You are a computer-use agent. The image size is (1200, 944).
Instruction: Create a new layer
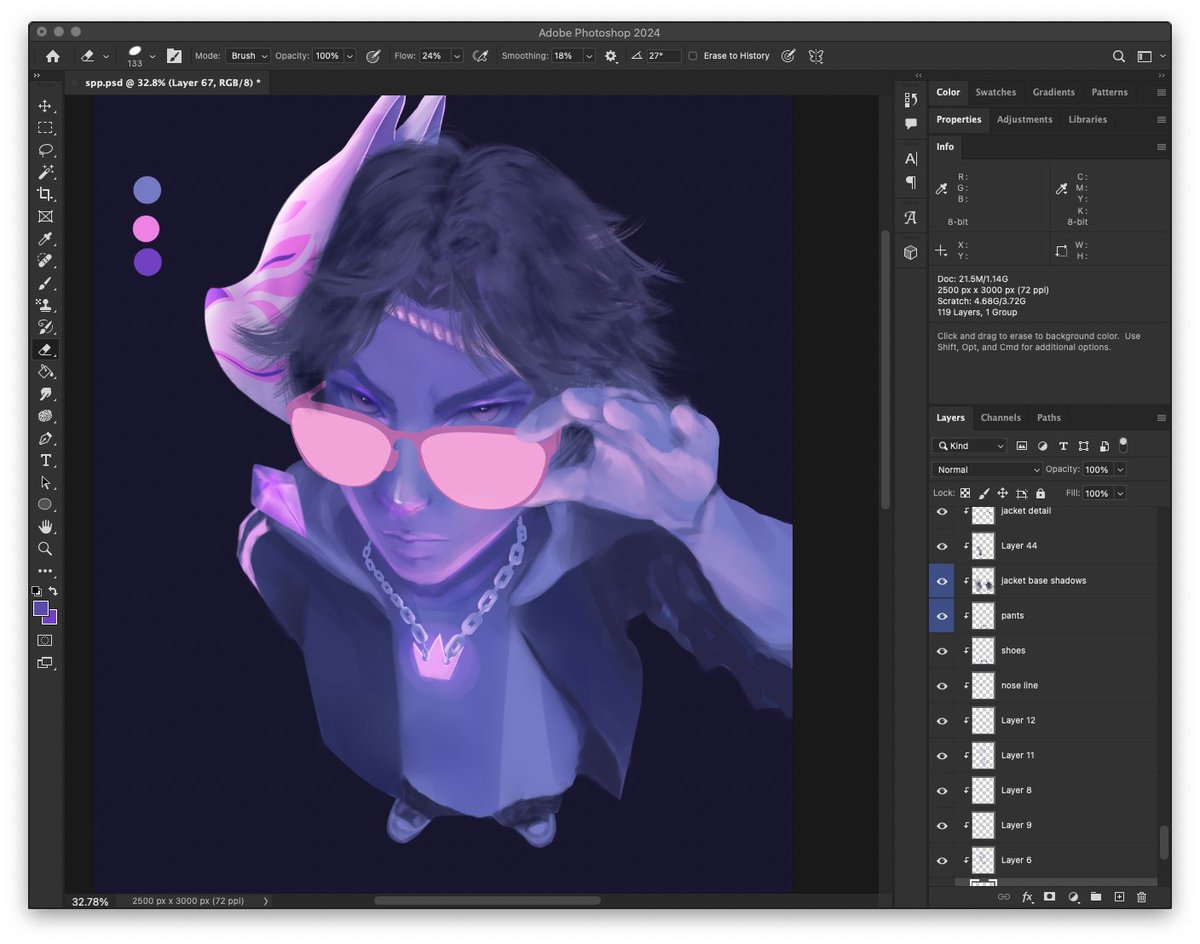click(1119, 897)
